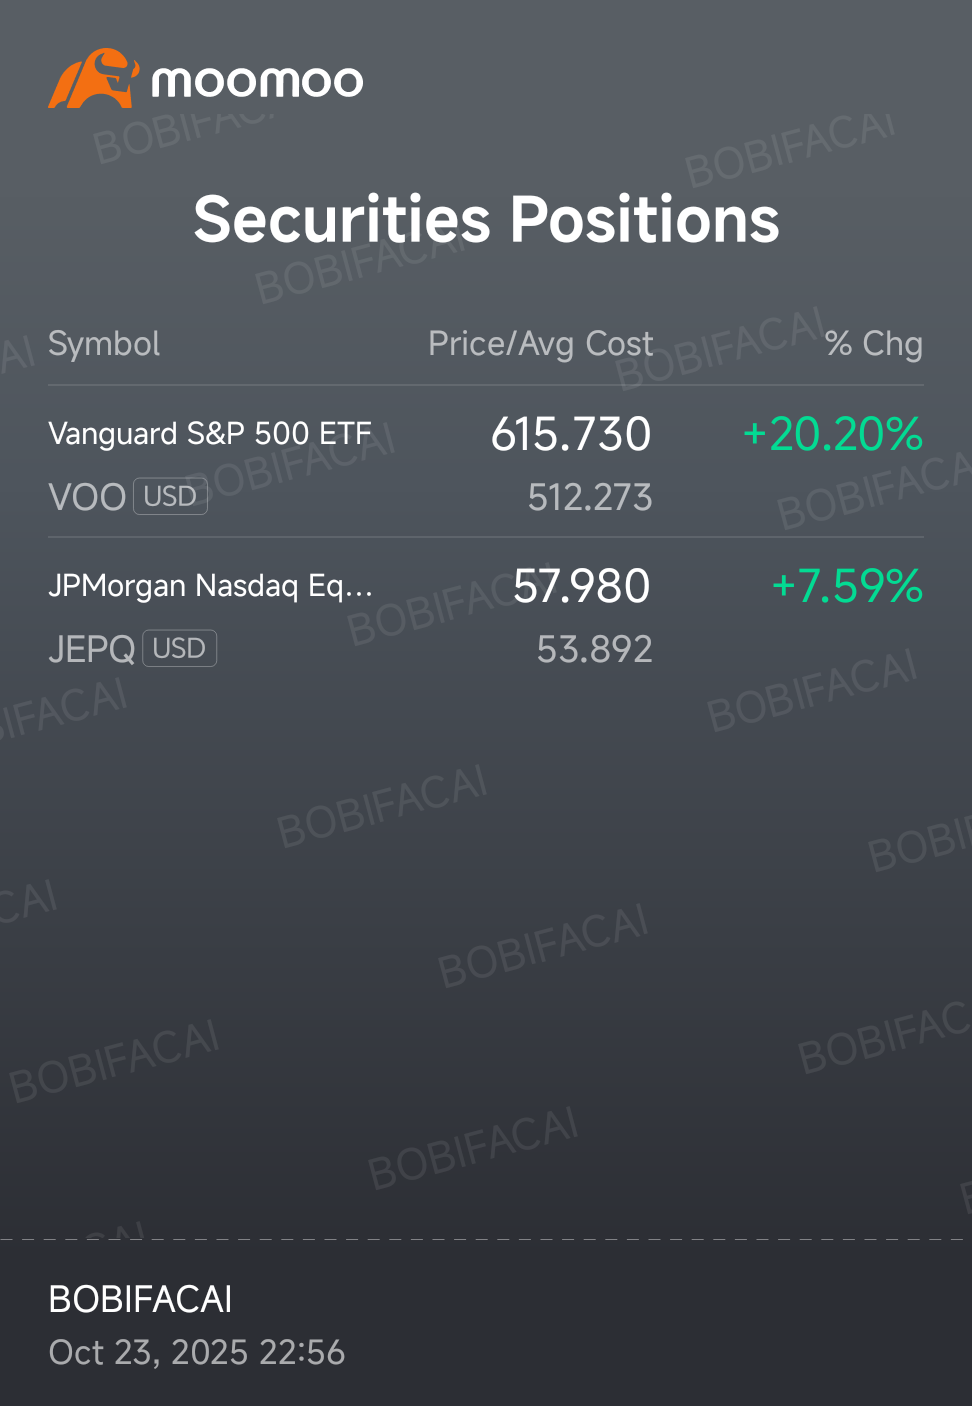Click JEPQ current price 57.980
This screenshot has height=1406, width=972.
click(581, 586)
